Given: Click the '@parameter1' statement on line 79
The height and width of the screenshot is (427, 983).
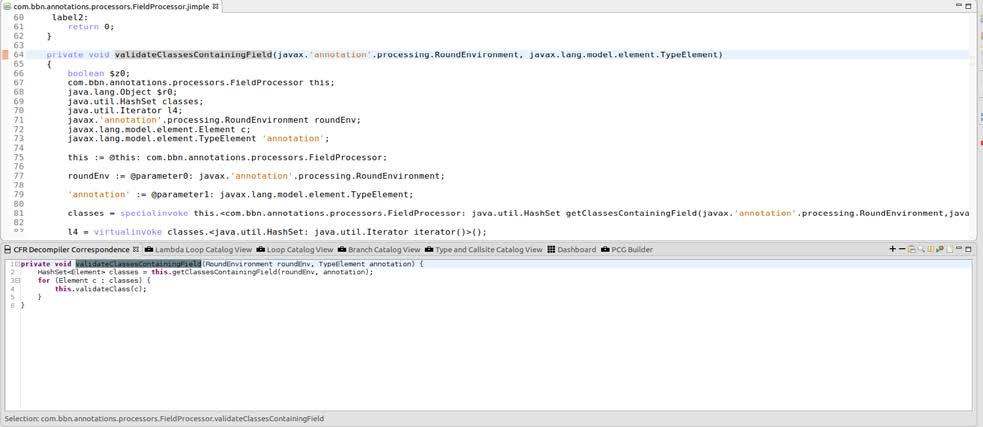Looking at the screenshot, I should [x=241, y=195].
